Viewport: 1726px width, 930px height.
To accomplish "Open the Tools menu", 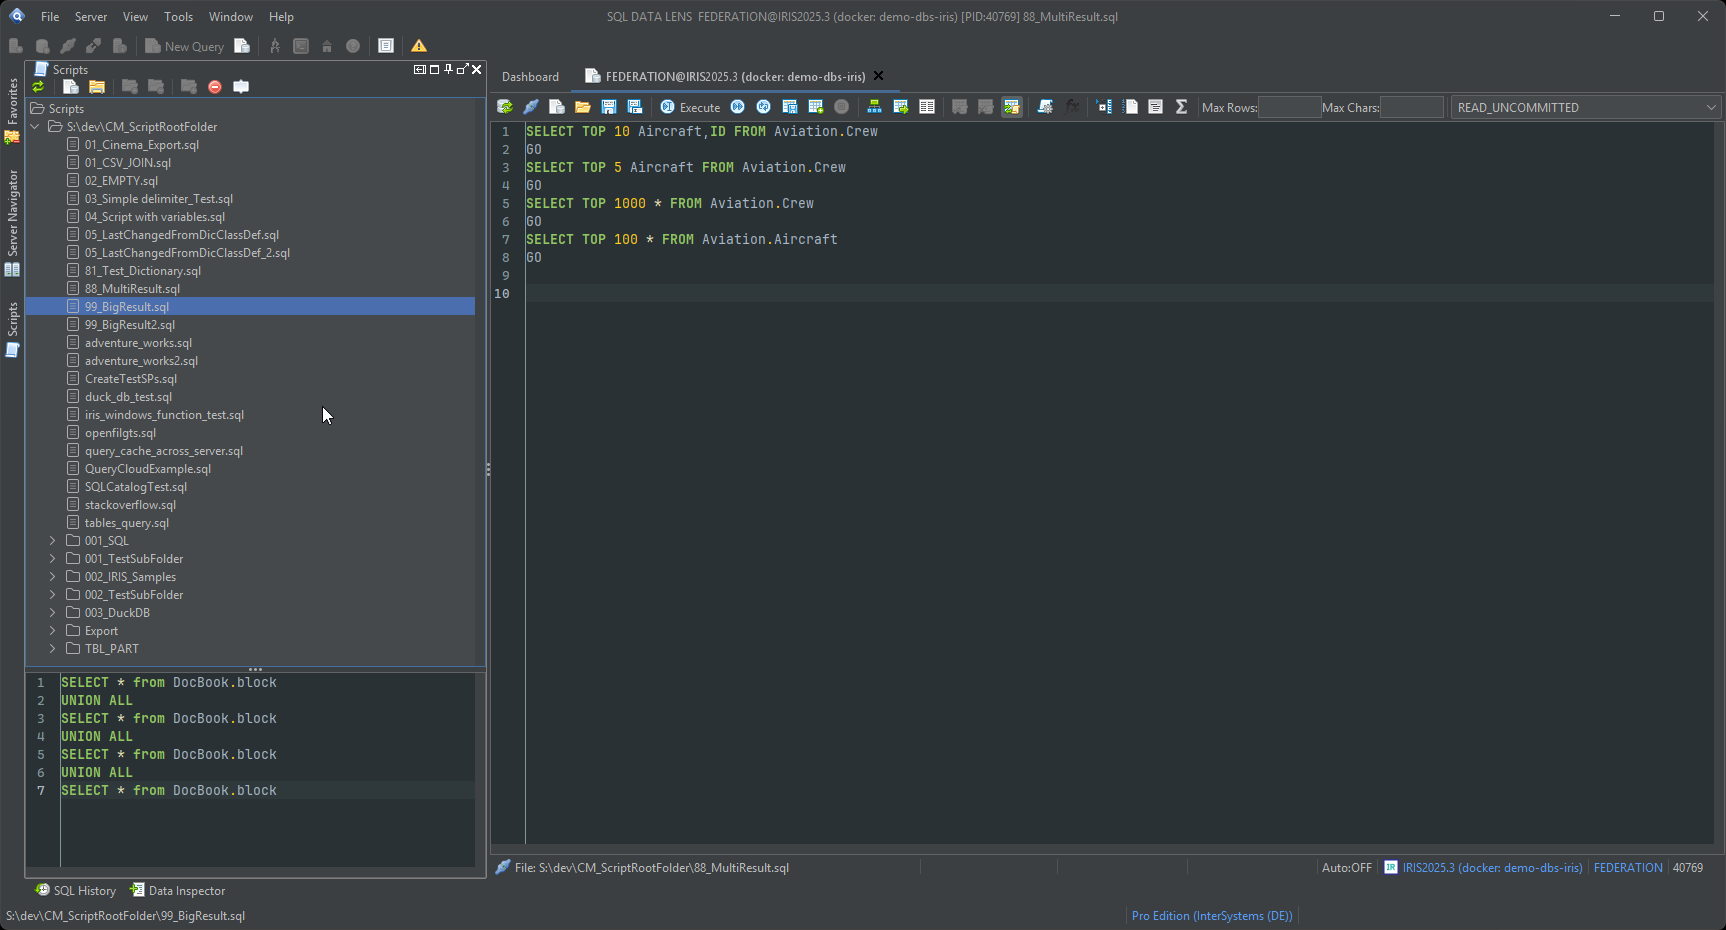I will tap(179, 17).
